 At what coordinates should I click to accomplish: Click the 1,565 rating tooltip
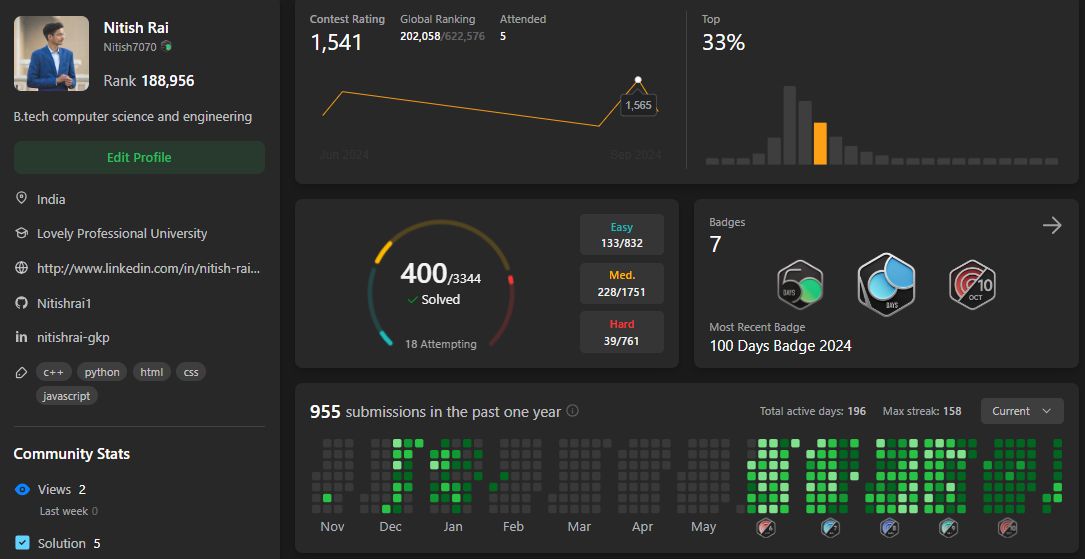(x=638, y=105)
